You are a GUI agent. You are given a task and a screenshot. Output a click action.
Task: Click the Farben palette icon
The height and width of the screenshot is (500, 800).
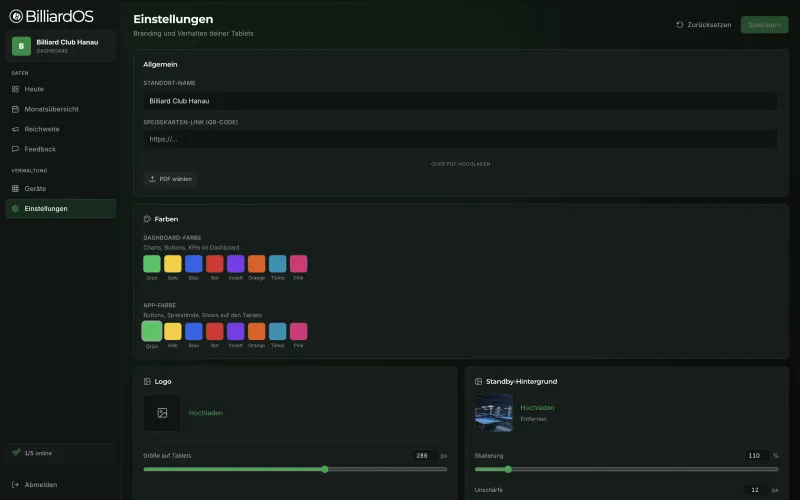[147, 219]
